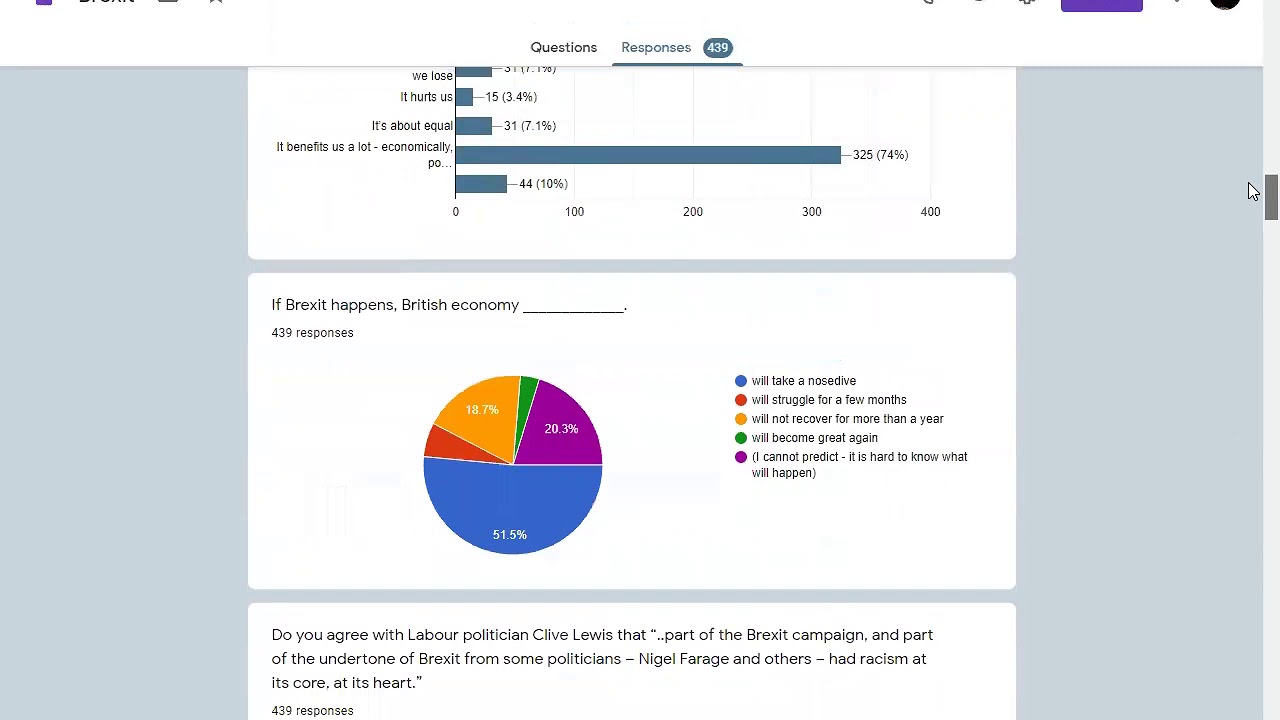Viewport: 1280px width, 720px height.
Task: Select the blue 51.5% pie slice
Action: 512,510
